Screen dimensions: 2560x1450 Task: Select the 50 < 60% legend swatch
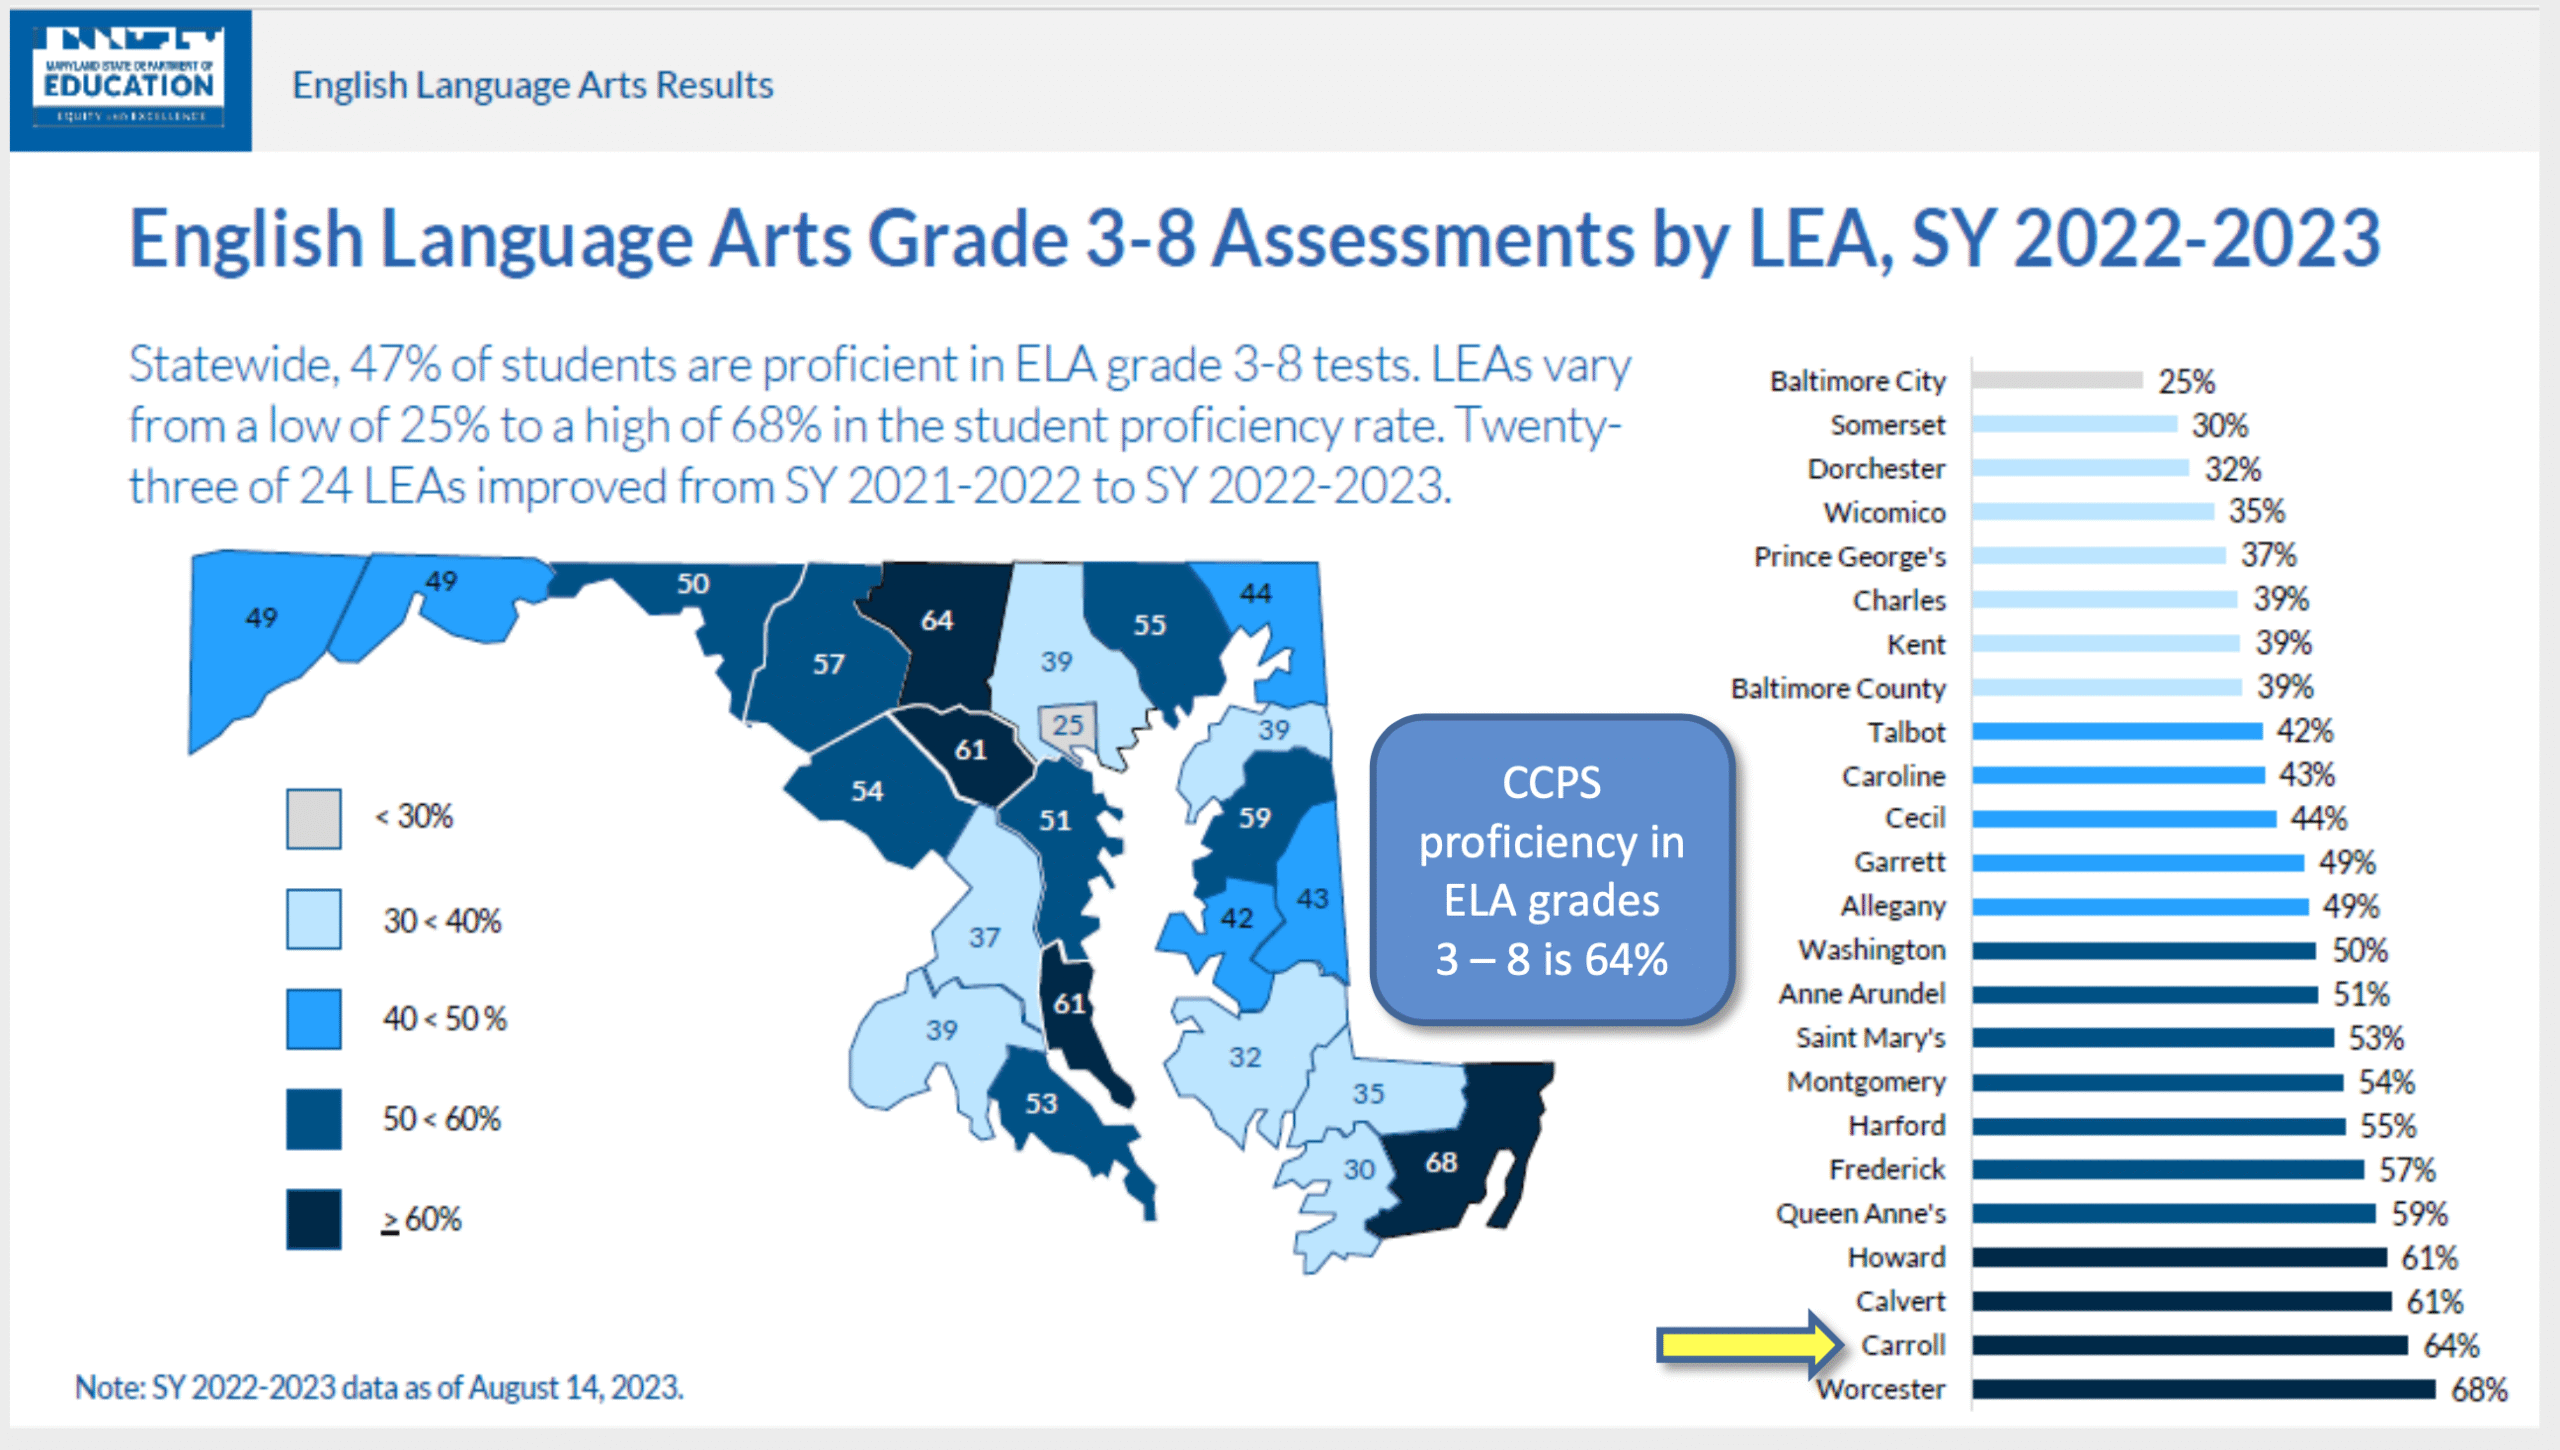pos(313,1118)
